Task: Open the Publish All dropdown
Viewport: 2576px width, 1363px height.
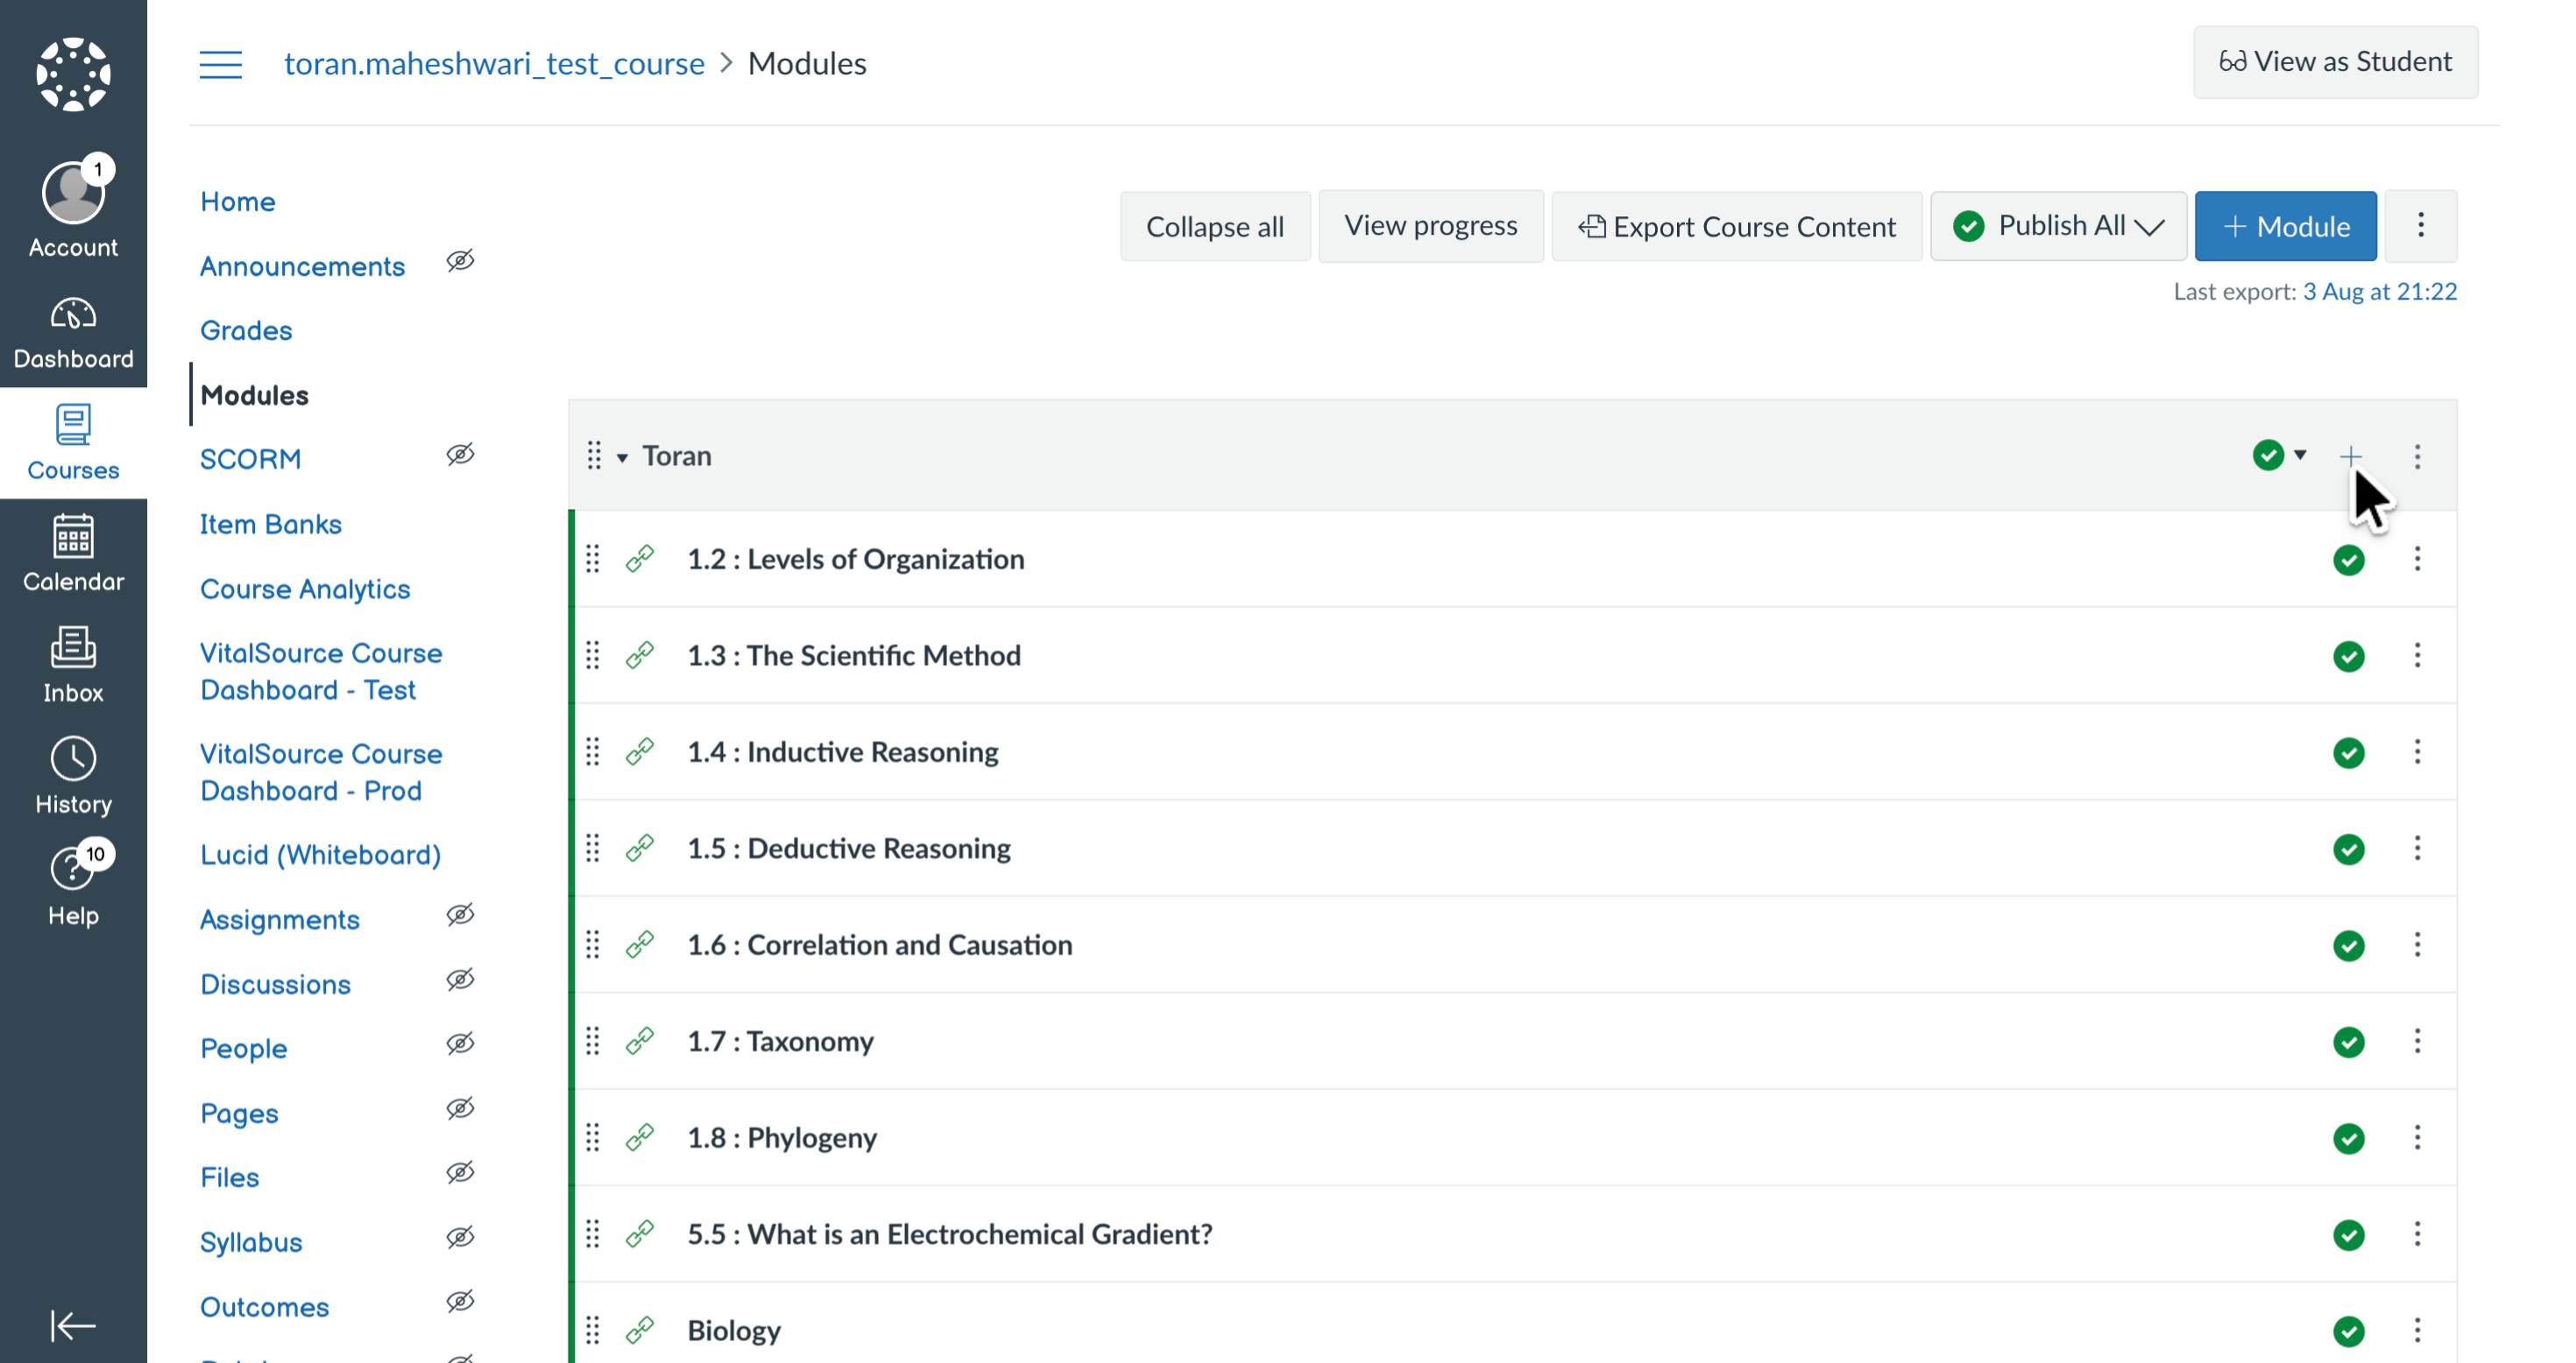Action: point(2058,226)
